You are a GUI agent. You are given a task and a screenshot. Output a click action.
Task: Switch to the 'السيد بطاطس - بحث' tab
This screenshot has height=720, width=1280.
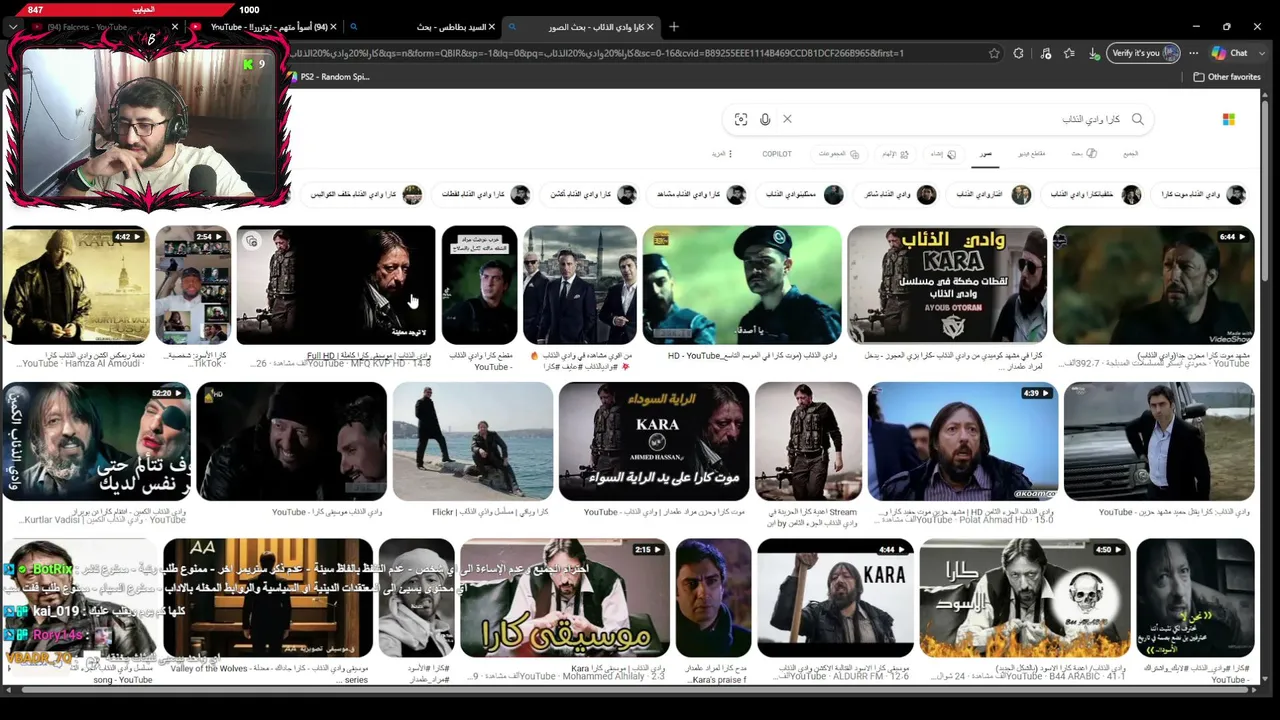422,27
